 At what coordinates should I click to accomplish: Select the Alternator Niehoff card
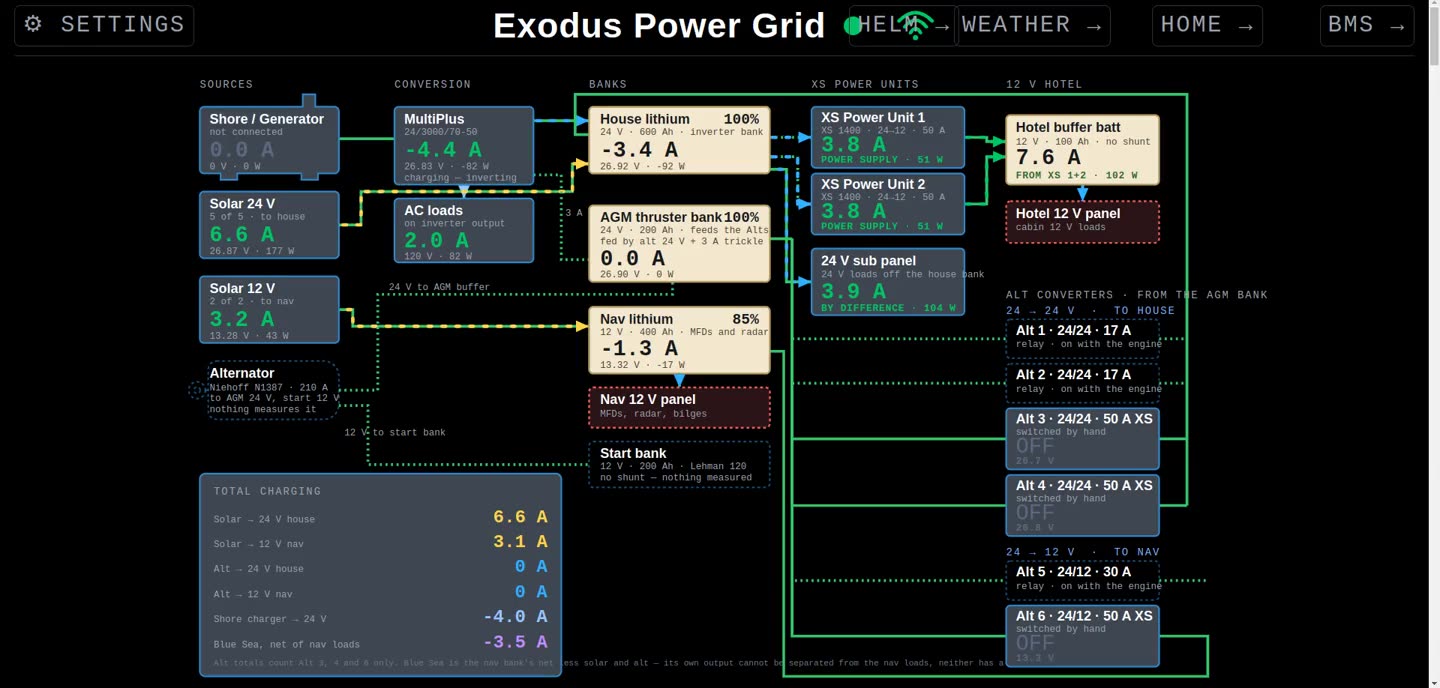click(x=274, y=390)
